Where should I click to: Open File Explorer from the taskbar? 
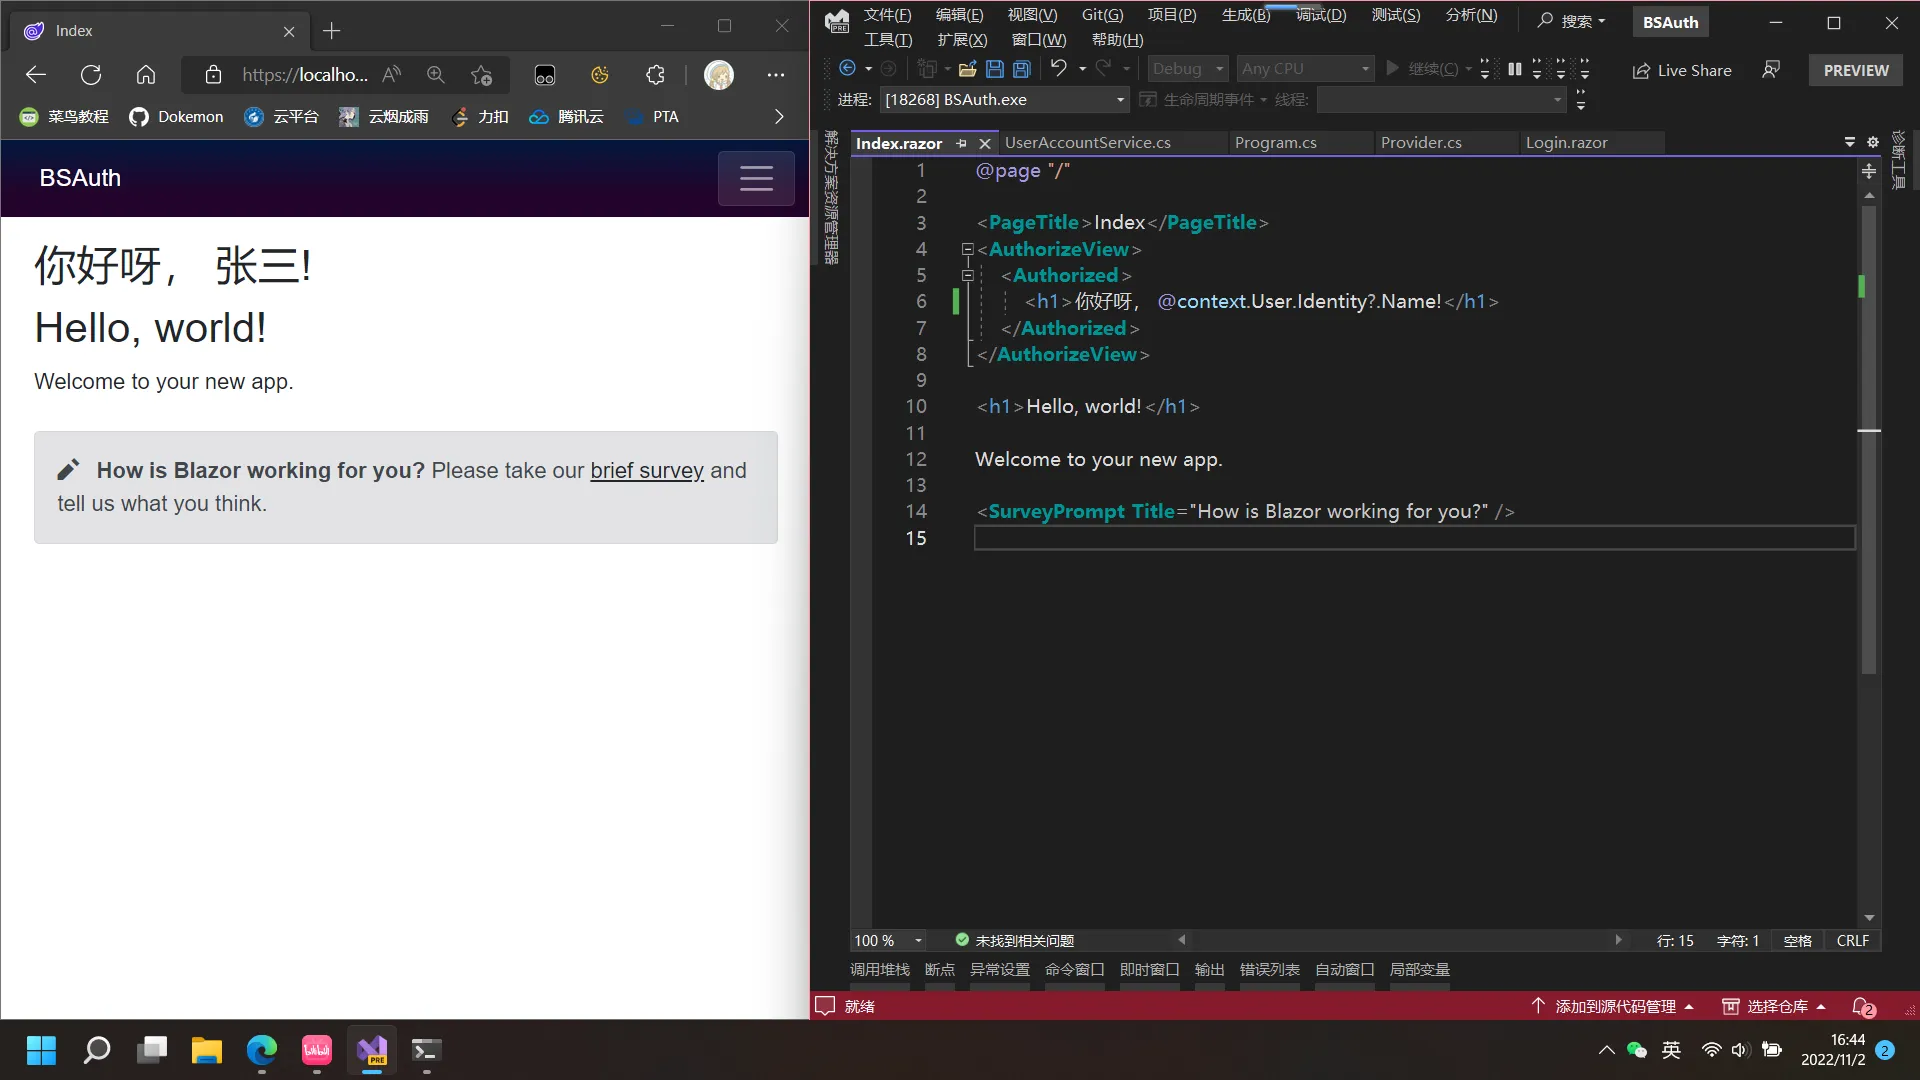207,1050
